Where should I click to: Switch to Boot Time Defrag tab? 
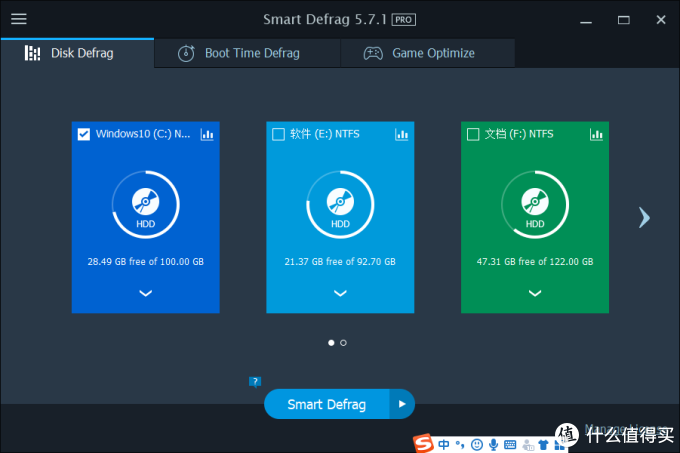point(248,53)
